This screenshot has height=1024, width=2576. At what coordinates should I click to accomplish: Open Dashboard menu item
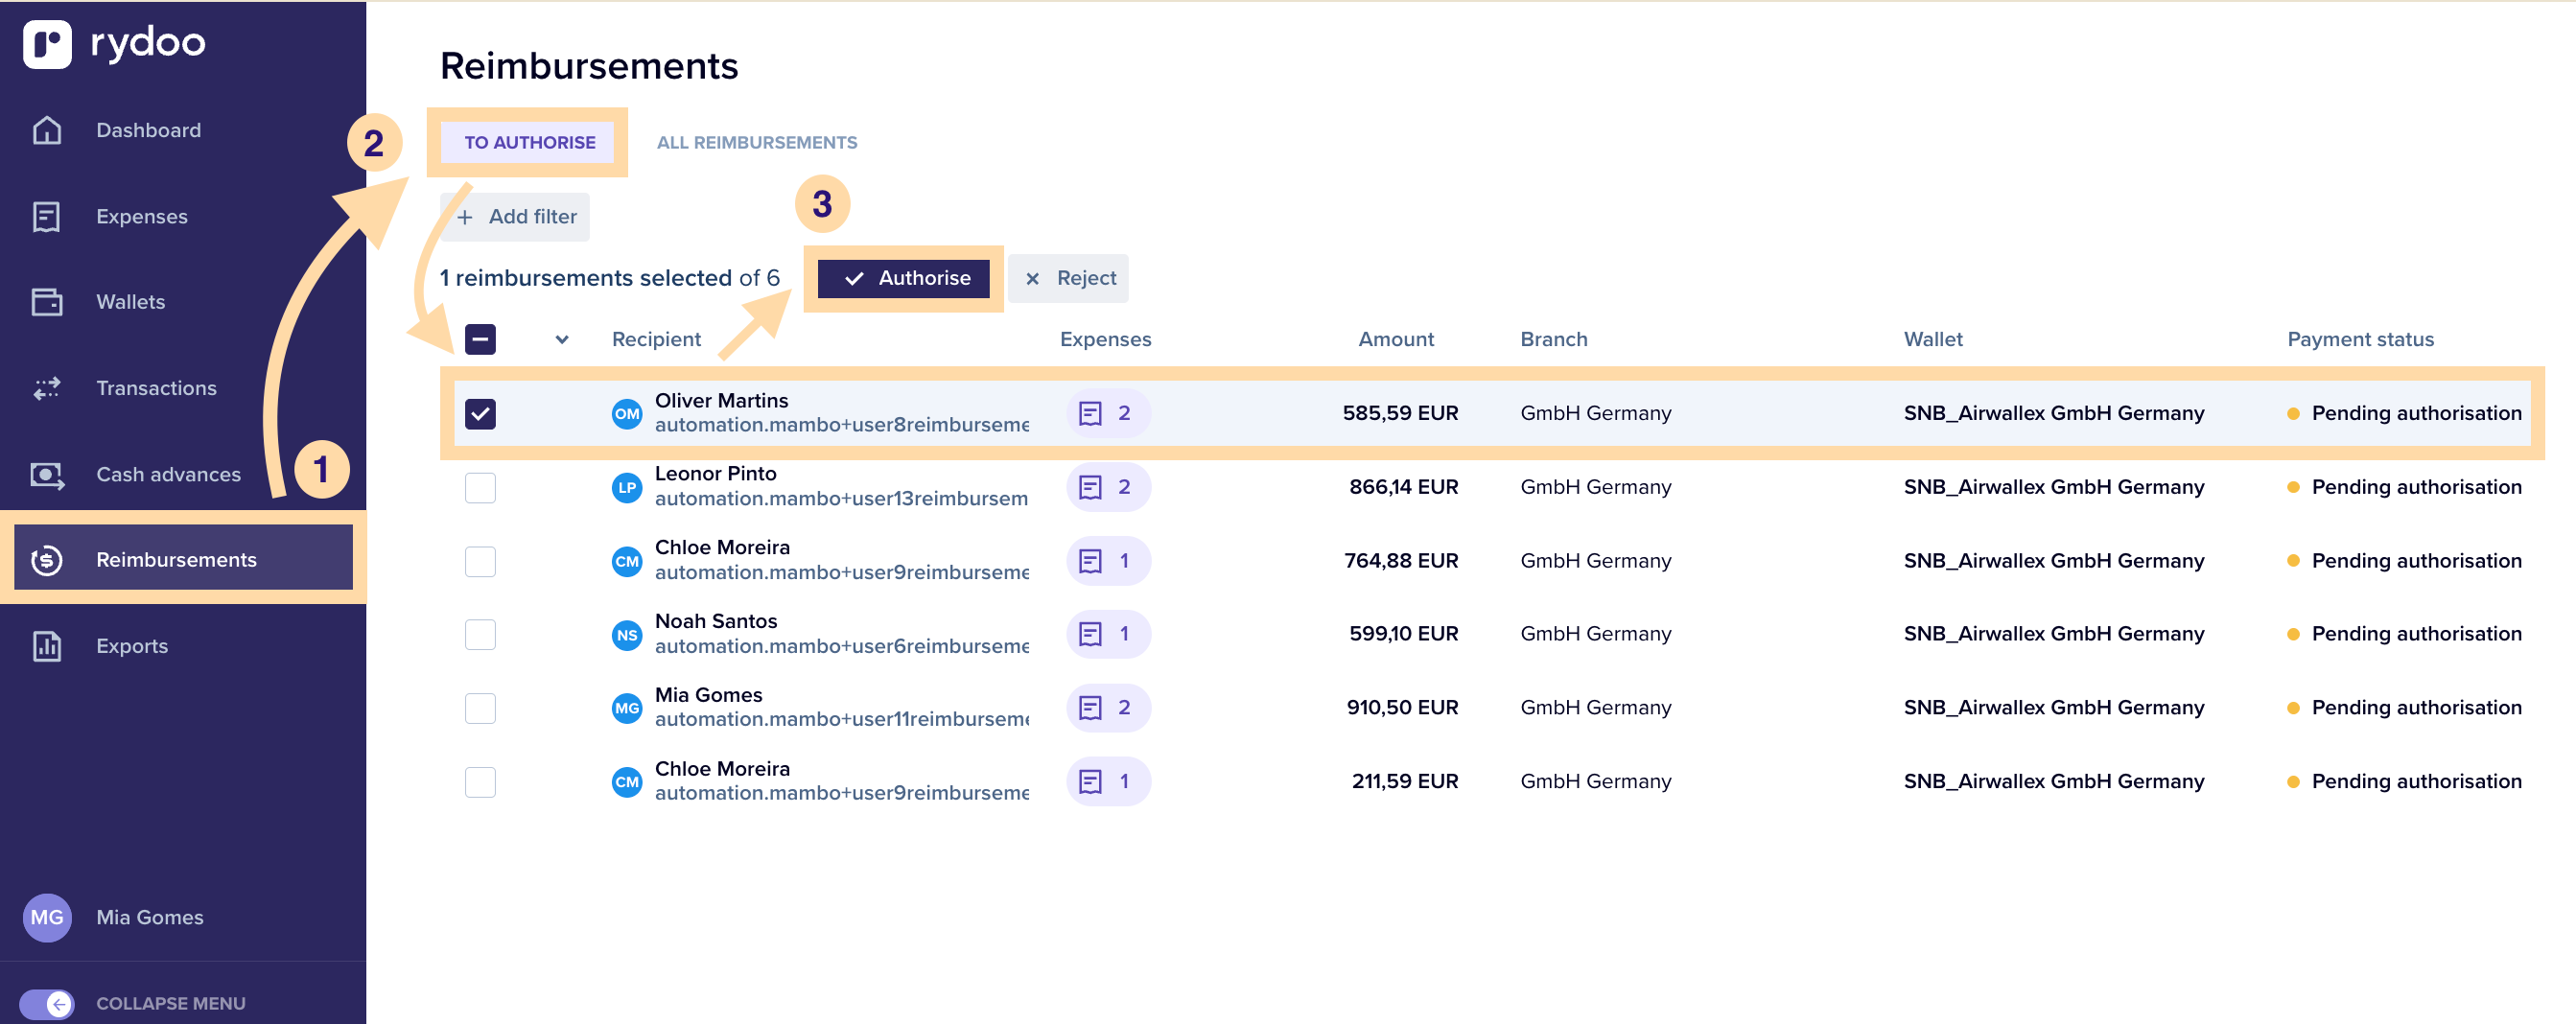click(x=149, y=130)
